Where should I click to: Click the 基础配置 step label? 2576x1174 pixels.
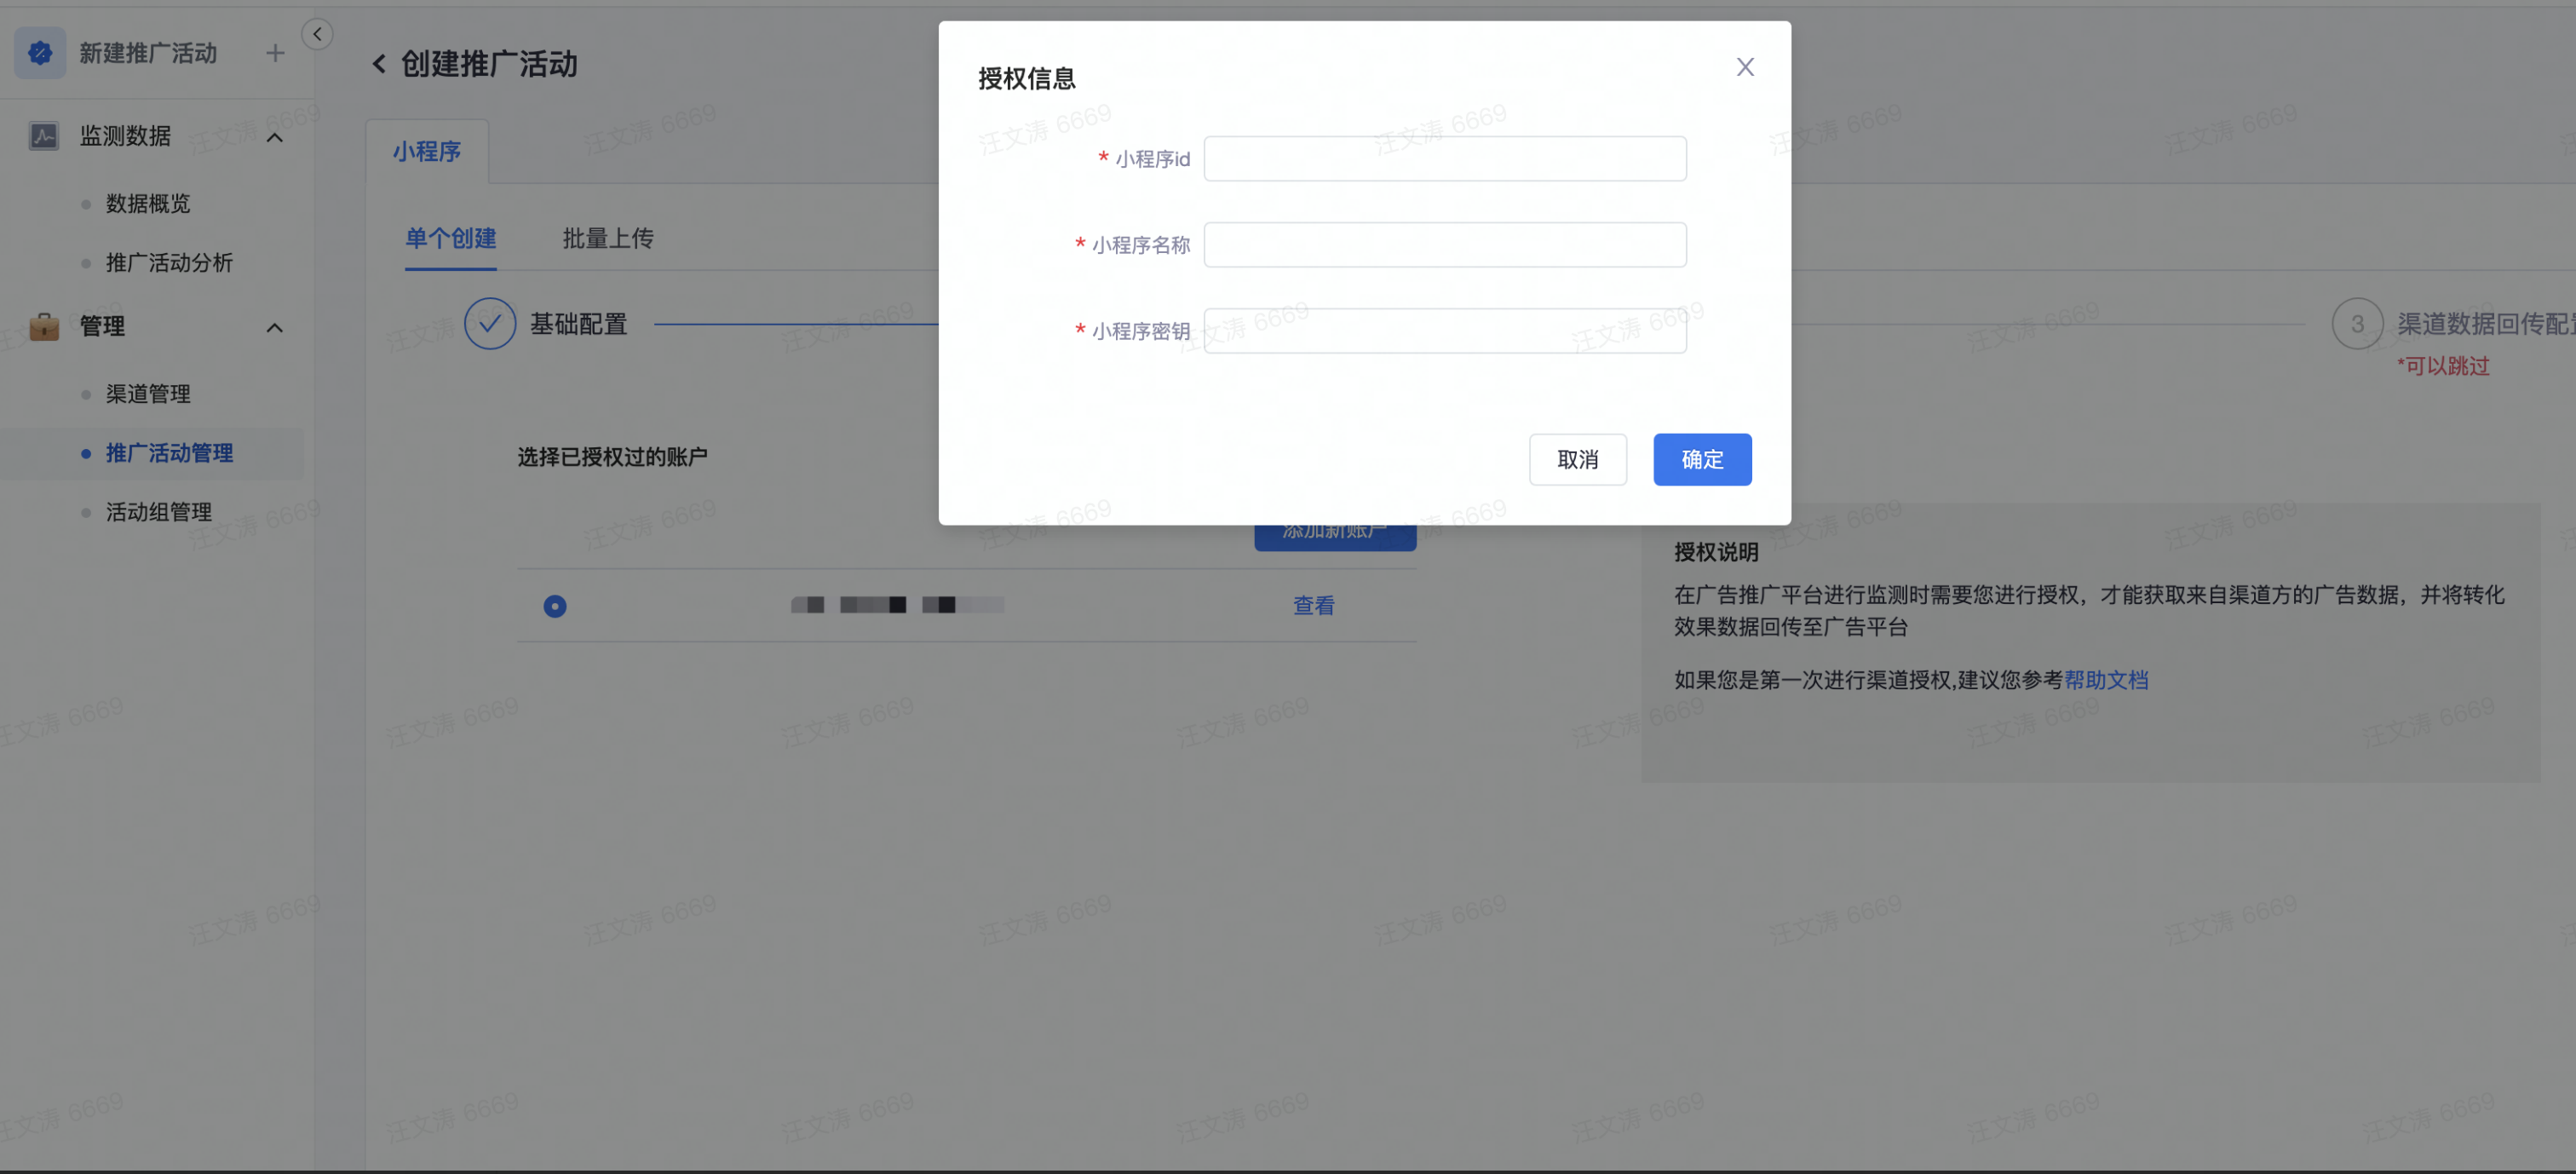578,324
